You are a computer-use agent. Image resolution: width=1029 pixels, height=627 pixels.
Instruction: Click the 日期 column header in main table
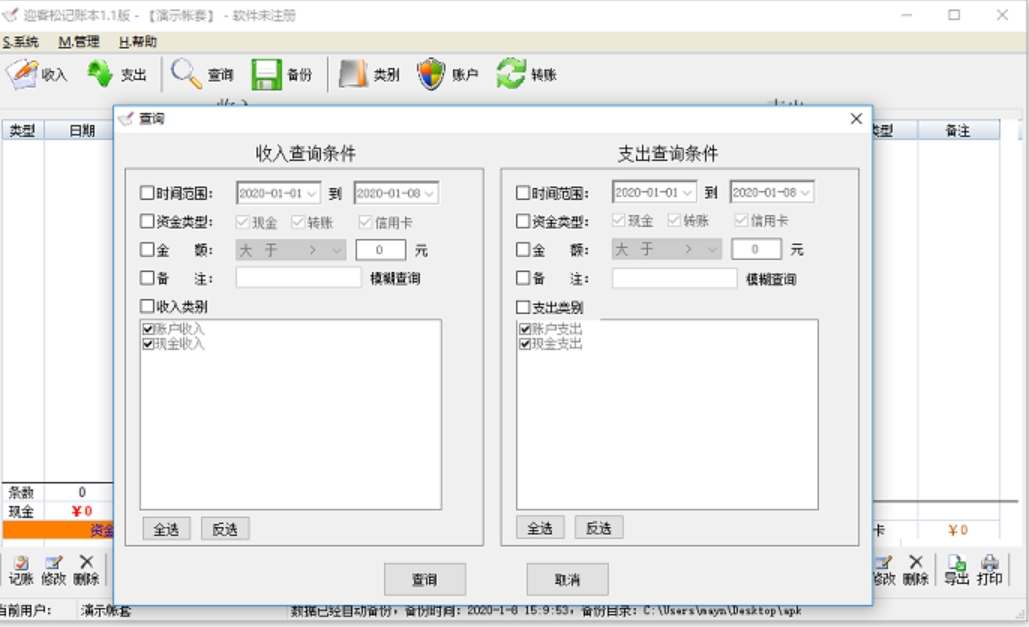coord(81,131)
